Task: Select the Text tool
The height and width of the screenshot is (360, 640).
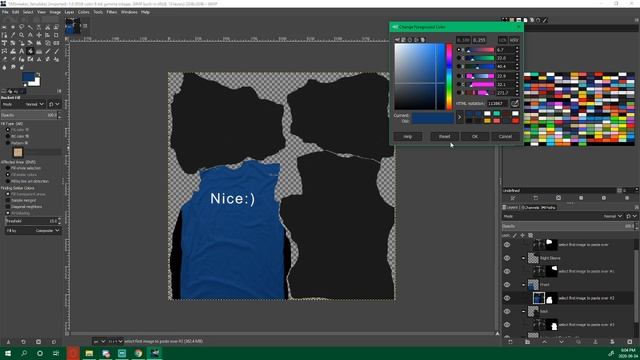Action: [21, 51]
